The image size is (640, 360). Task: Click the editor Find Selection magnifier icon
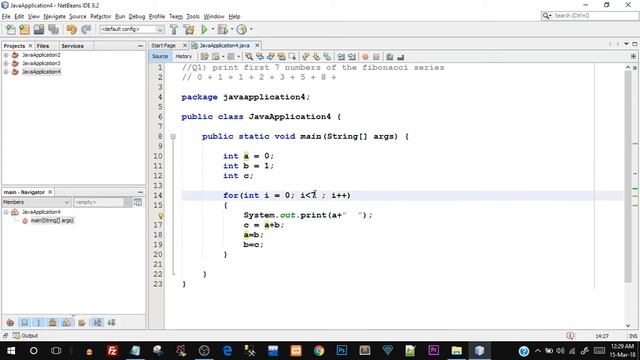tap(249, 57)
